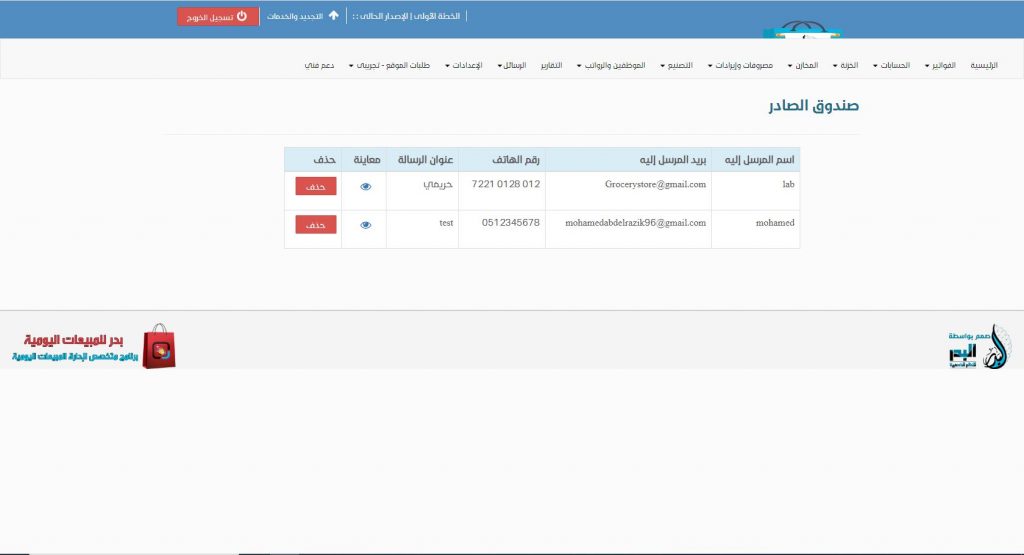Image resolution: width=1024 pixels, height=555 pixels.
Task: Delete the mohamed outbox message
Action: pyautogui.click(x=315, y=225)
